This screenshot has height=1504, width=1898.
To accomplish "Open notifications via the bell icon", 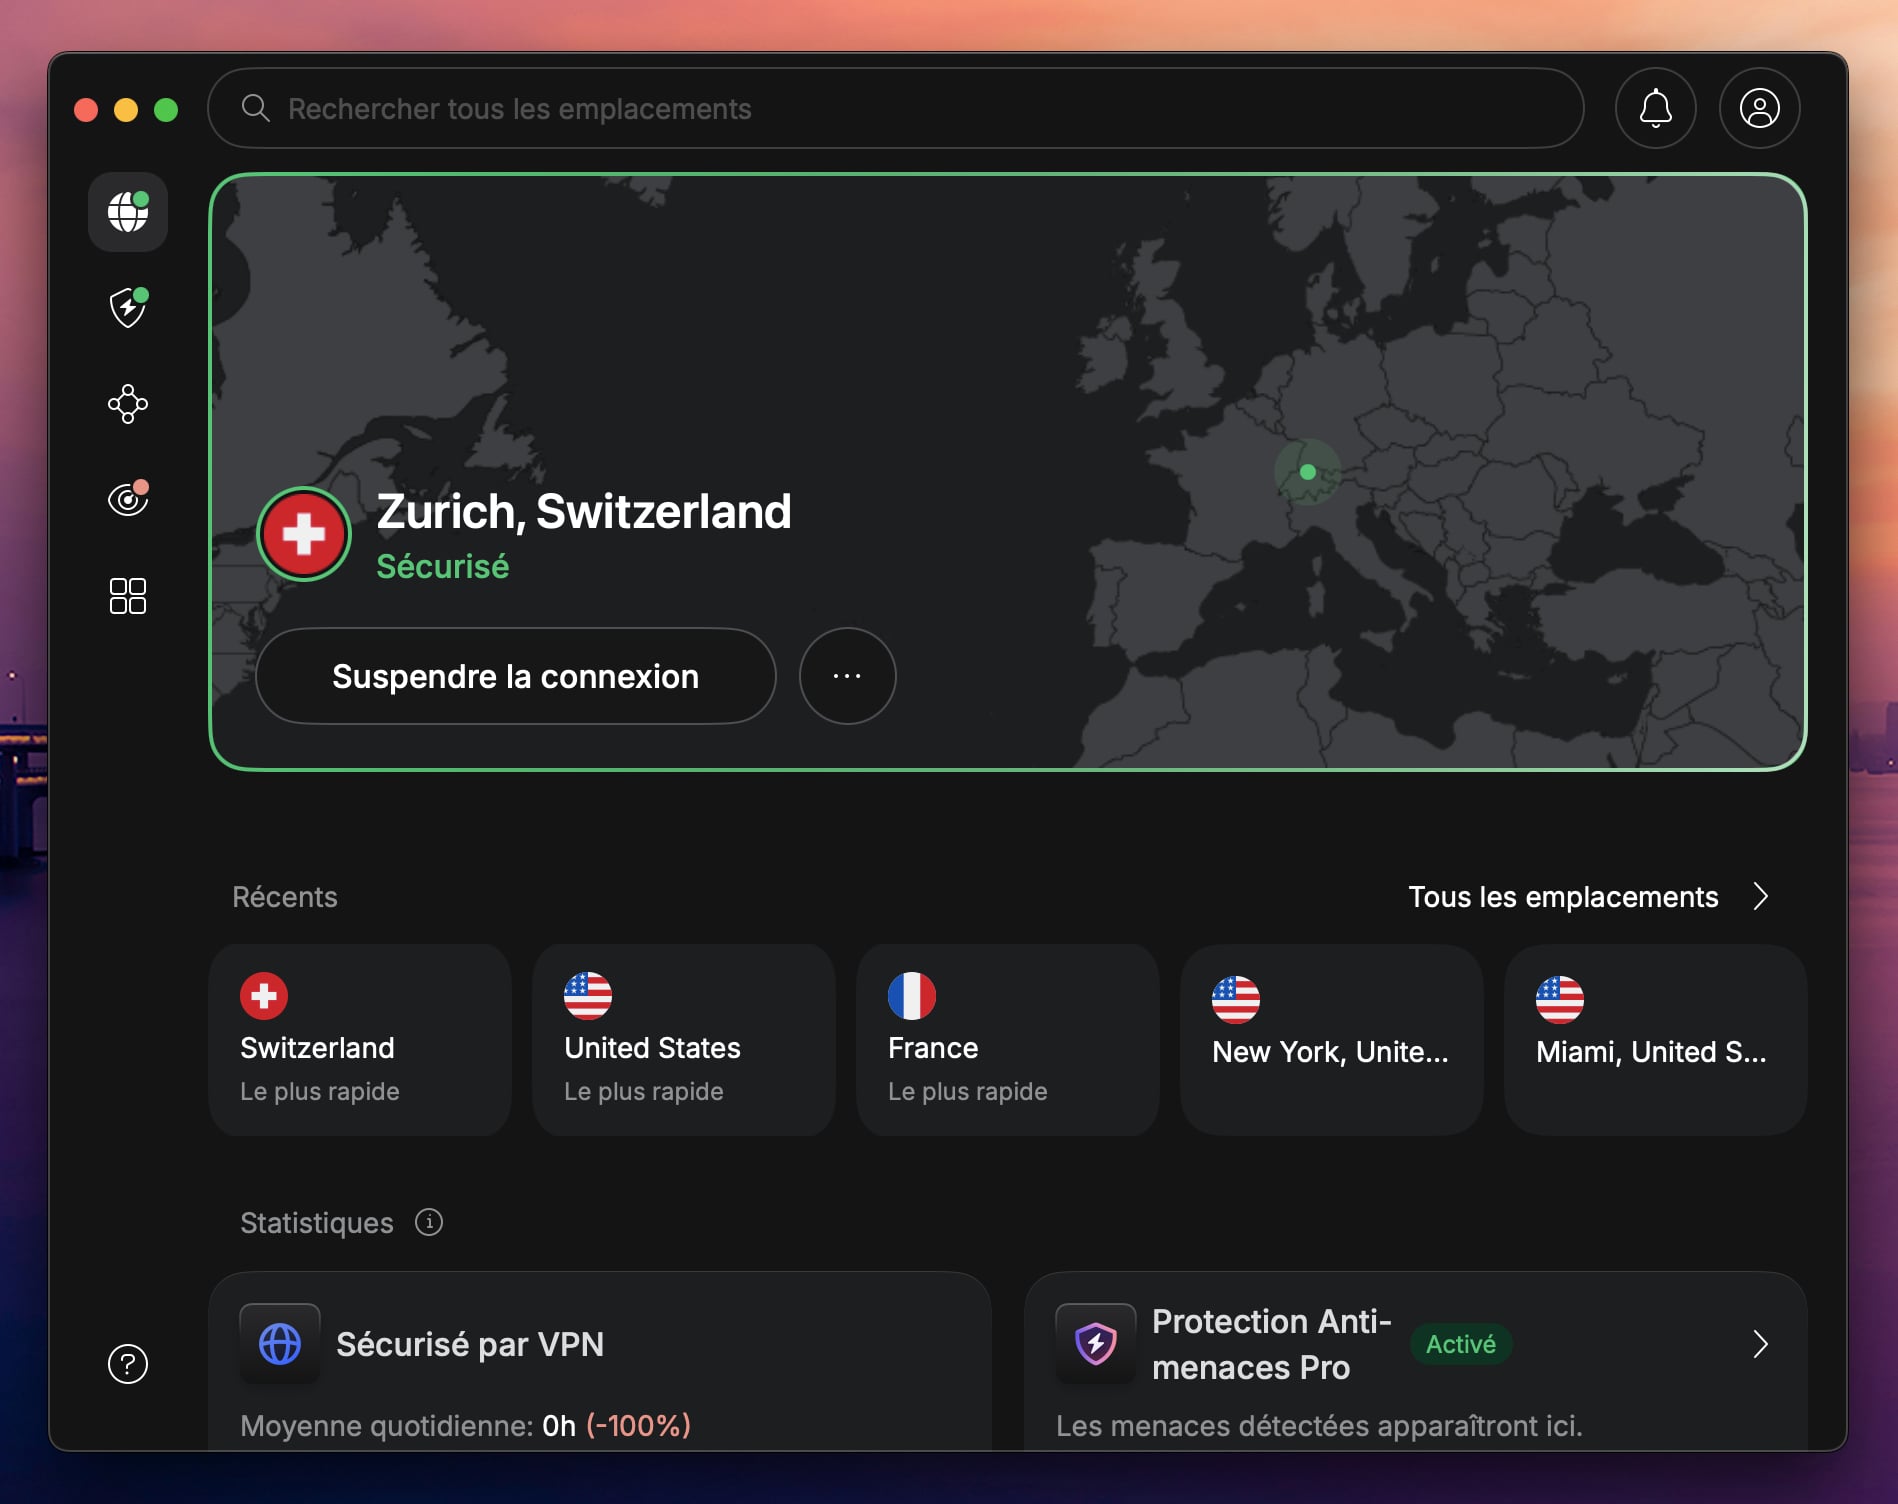I will (x=1655, y=108).
